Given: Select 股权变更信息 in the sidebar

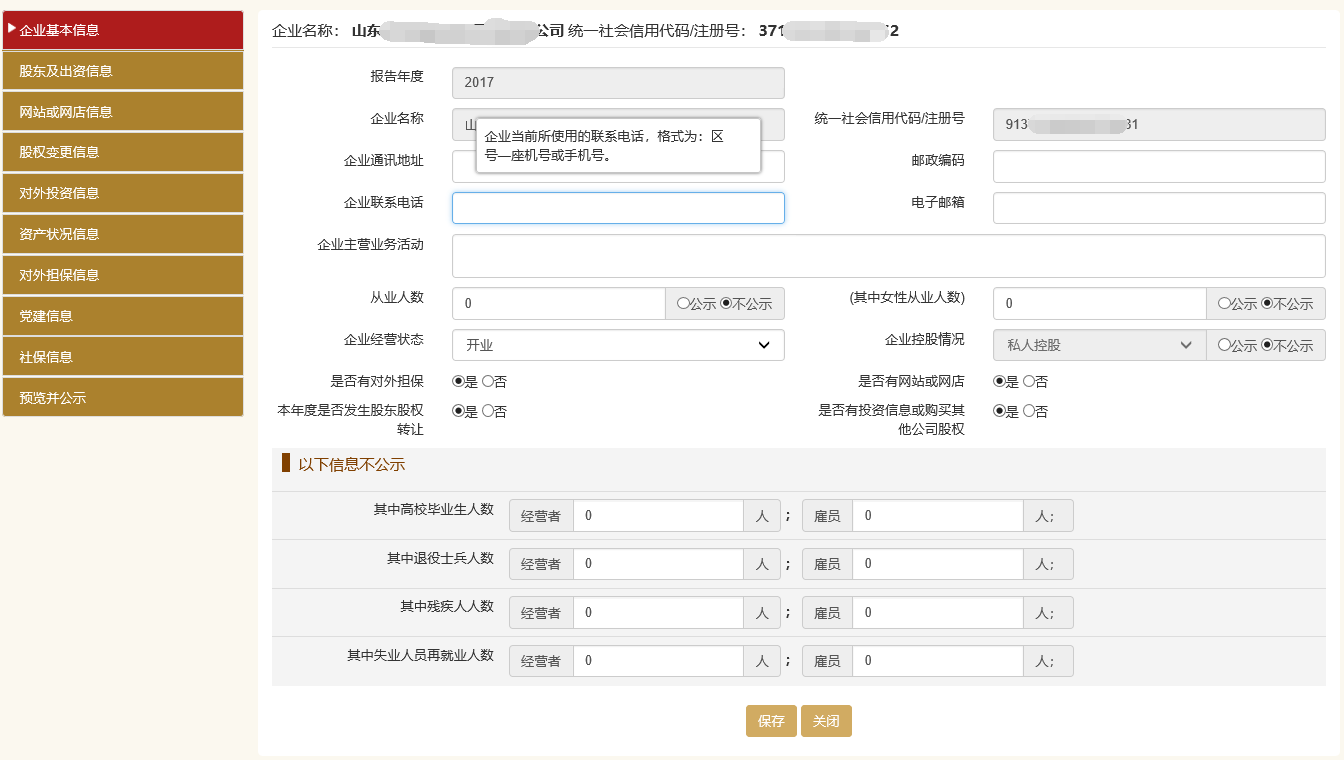Looking at the screenshot, I should click(x=123, y=152).
